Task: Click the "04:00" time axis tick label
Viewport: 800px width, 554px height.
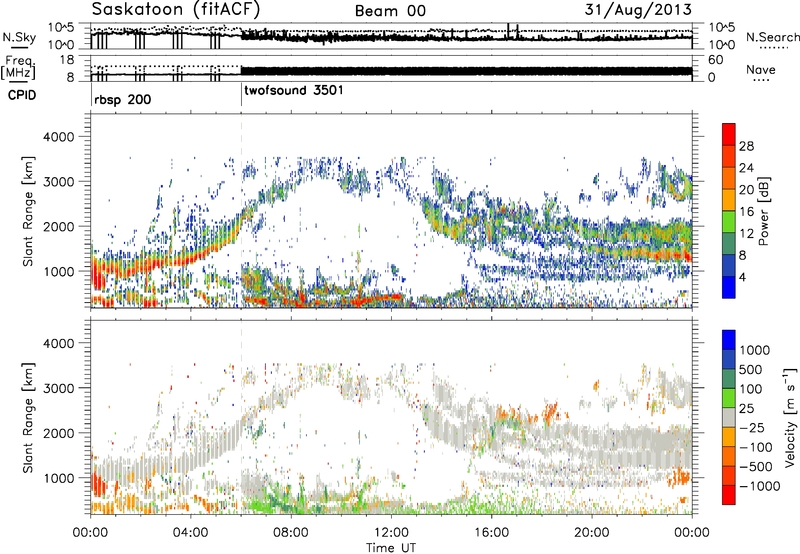Action: tap(191, 532)
